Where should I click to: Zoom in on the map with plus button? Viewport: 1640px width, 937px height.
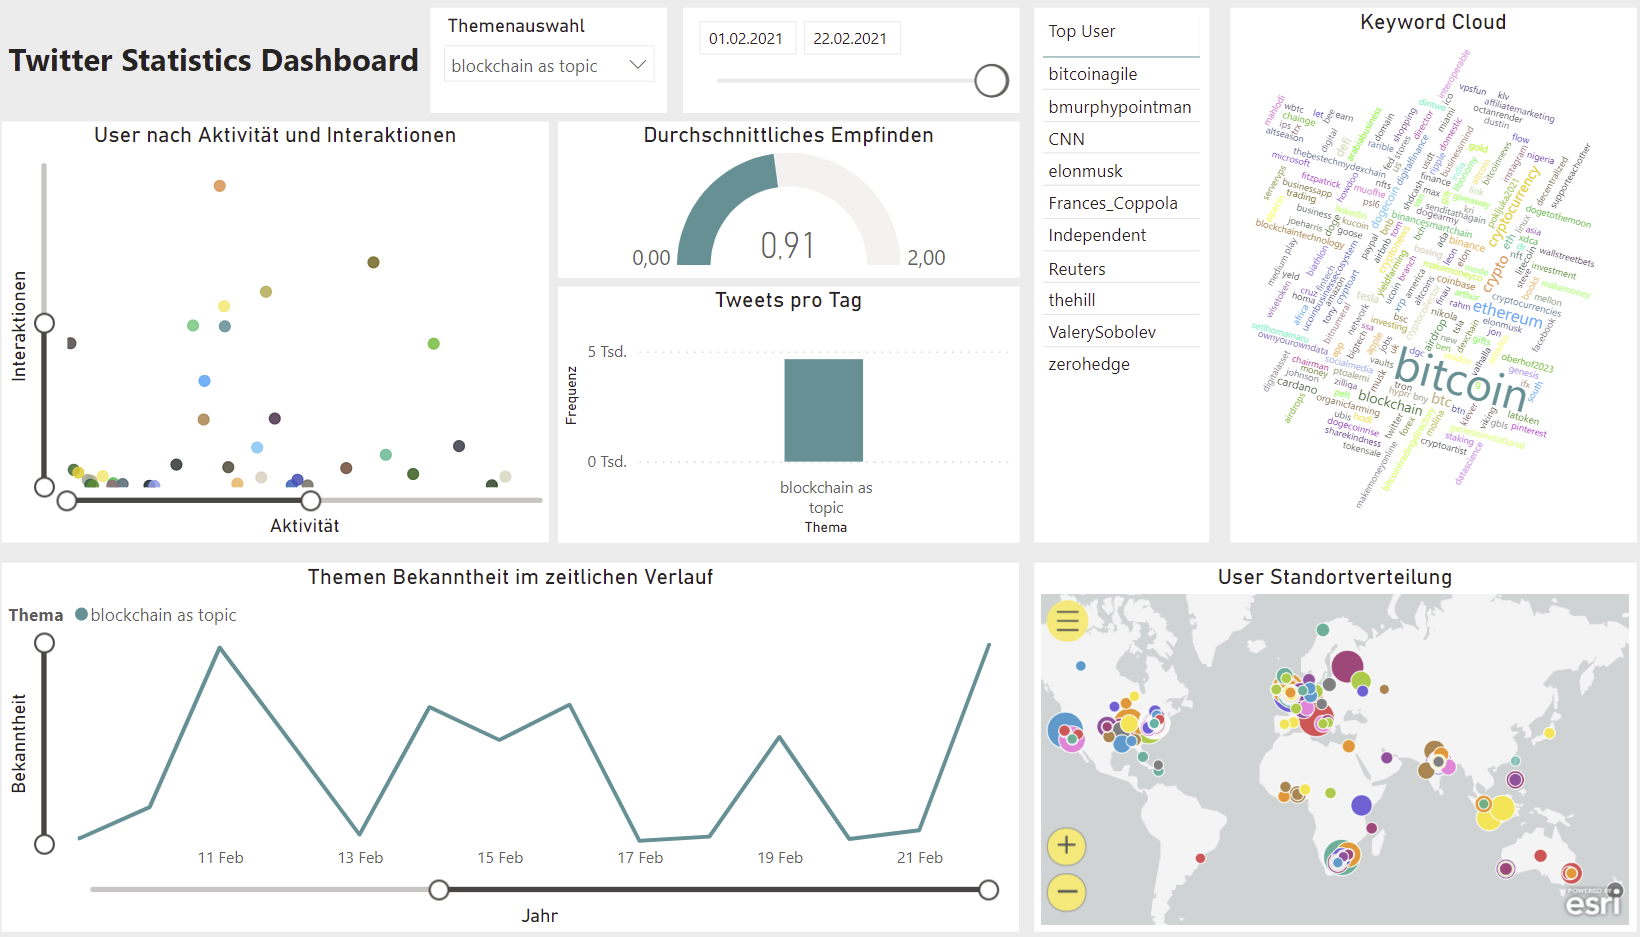[x=1067, y=846]
